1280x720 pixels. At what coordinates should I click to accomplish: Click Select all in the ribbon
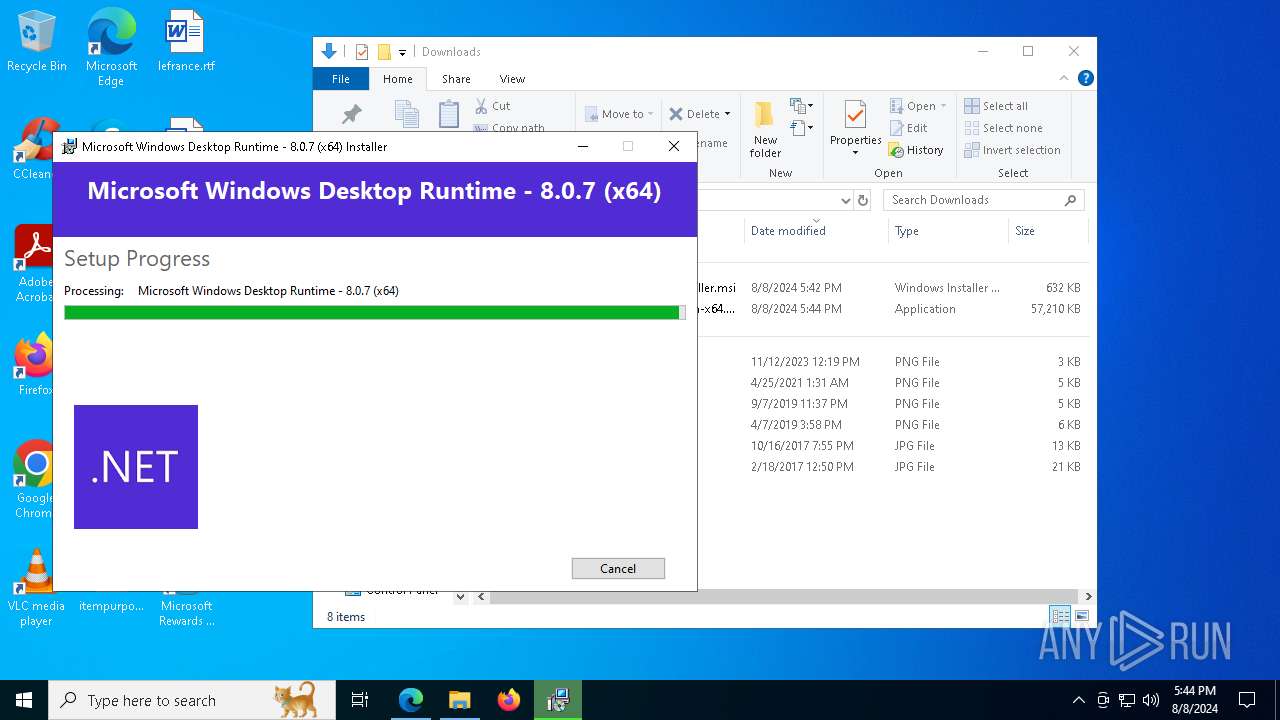click(x=996, y=106)
